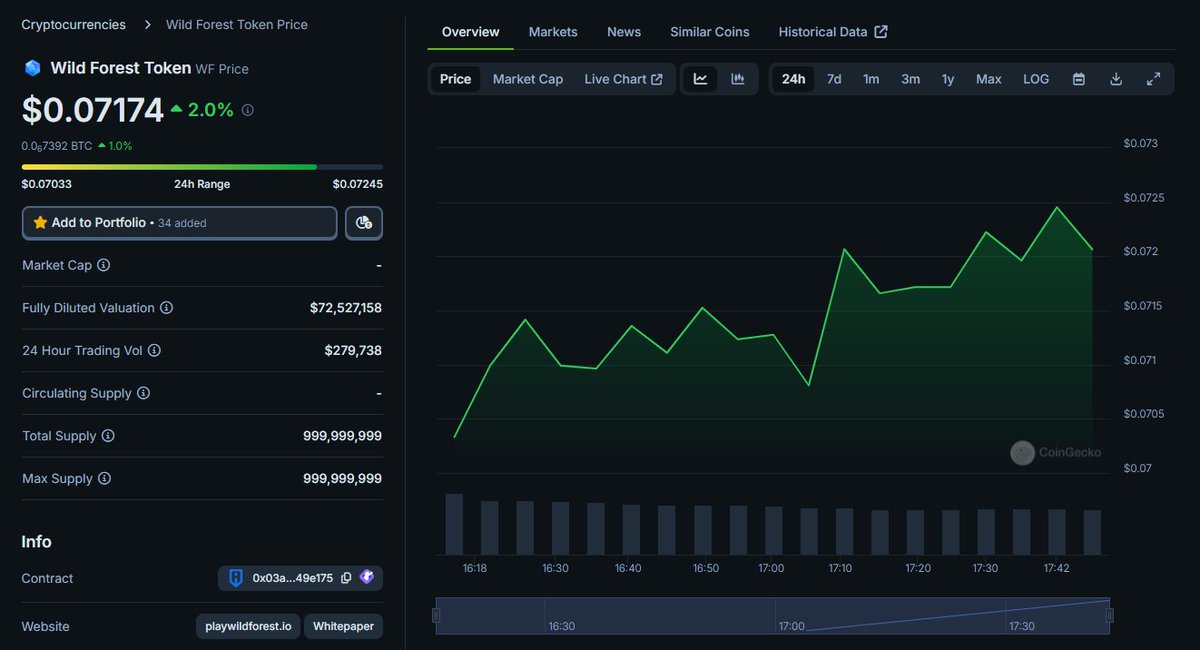Open the calendar date range picker
This screenshot has width=1200, height=650.
click(x=1079, y=79)
